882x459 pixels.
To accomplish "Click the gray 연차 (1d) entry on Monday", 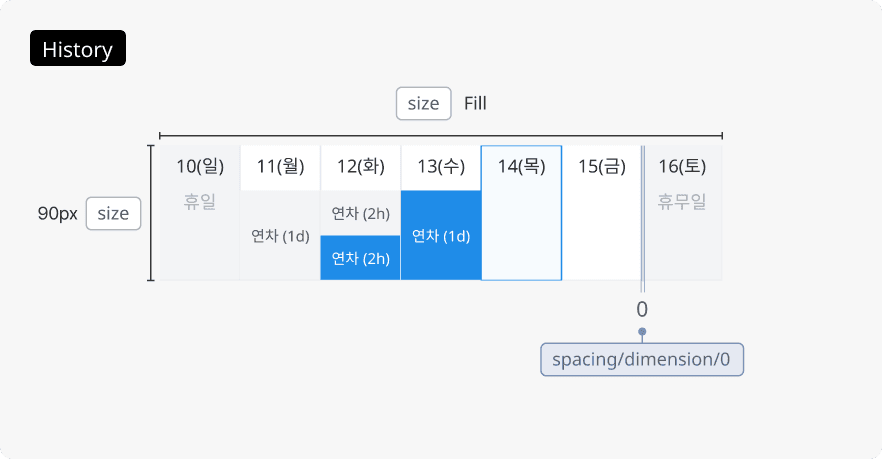I will (280, 236).
